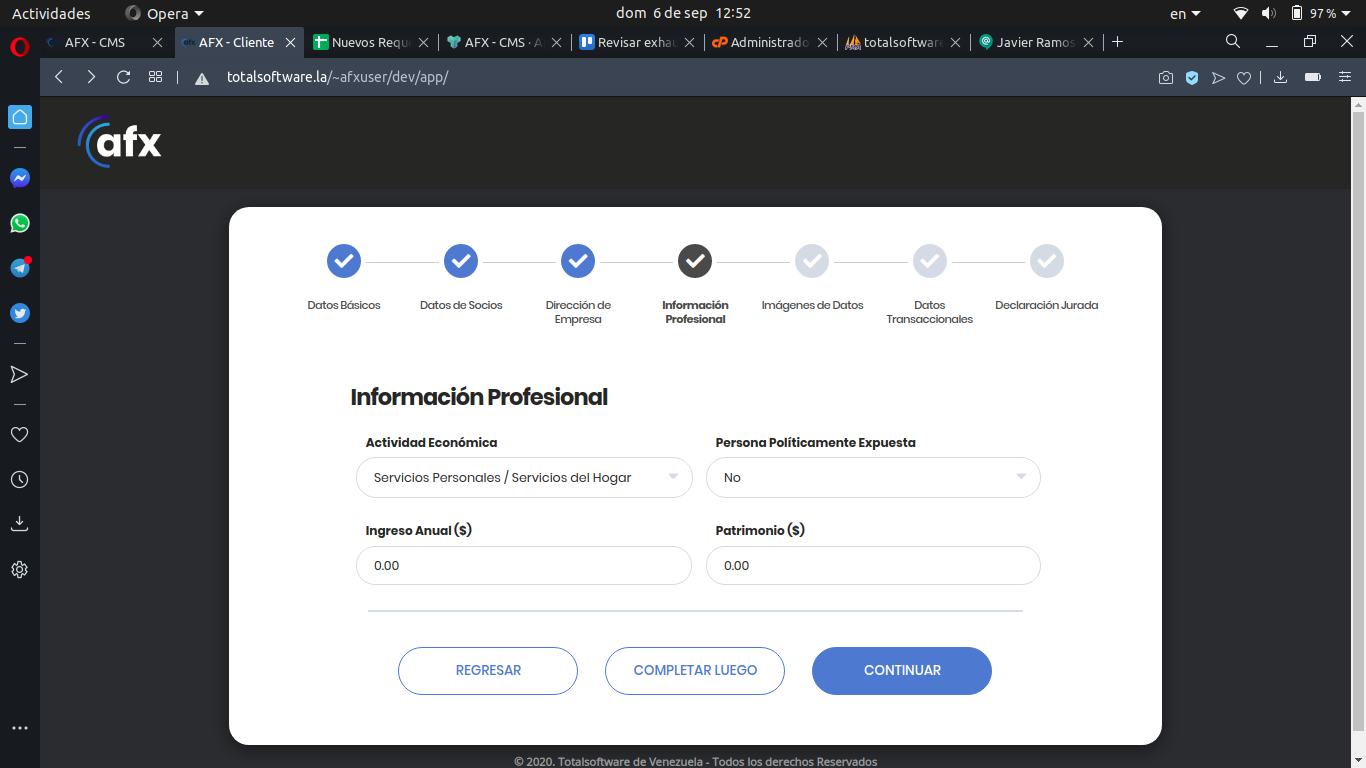Open the Opera application menu in top bar
The height and width of the screenshot is (768, 1366).
164,13
